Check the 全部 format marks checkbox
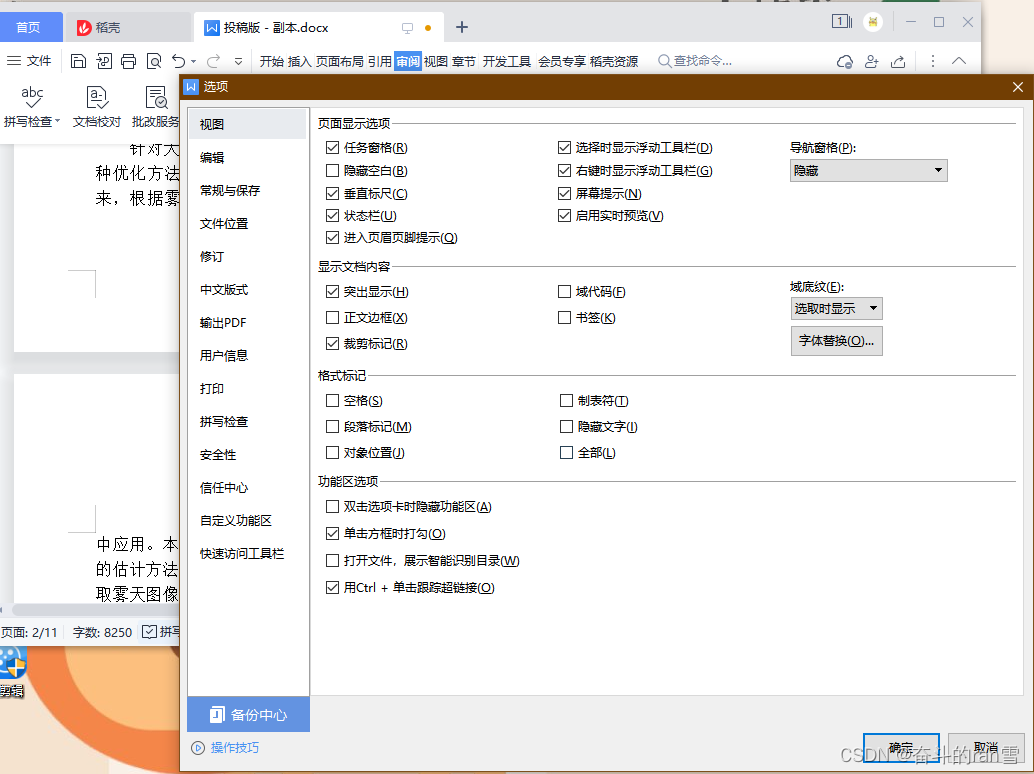The width and height of the screenshot is (1034, 774). [566, 453]
